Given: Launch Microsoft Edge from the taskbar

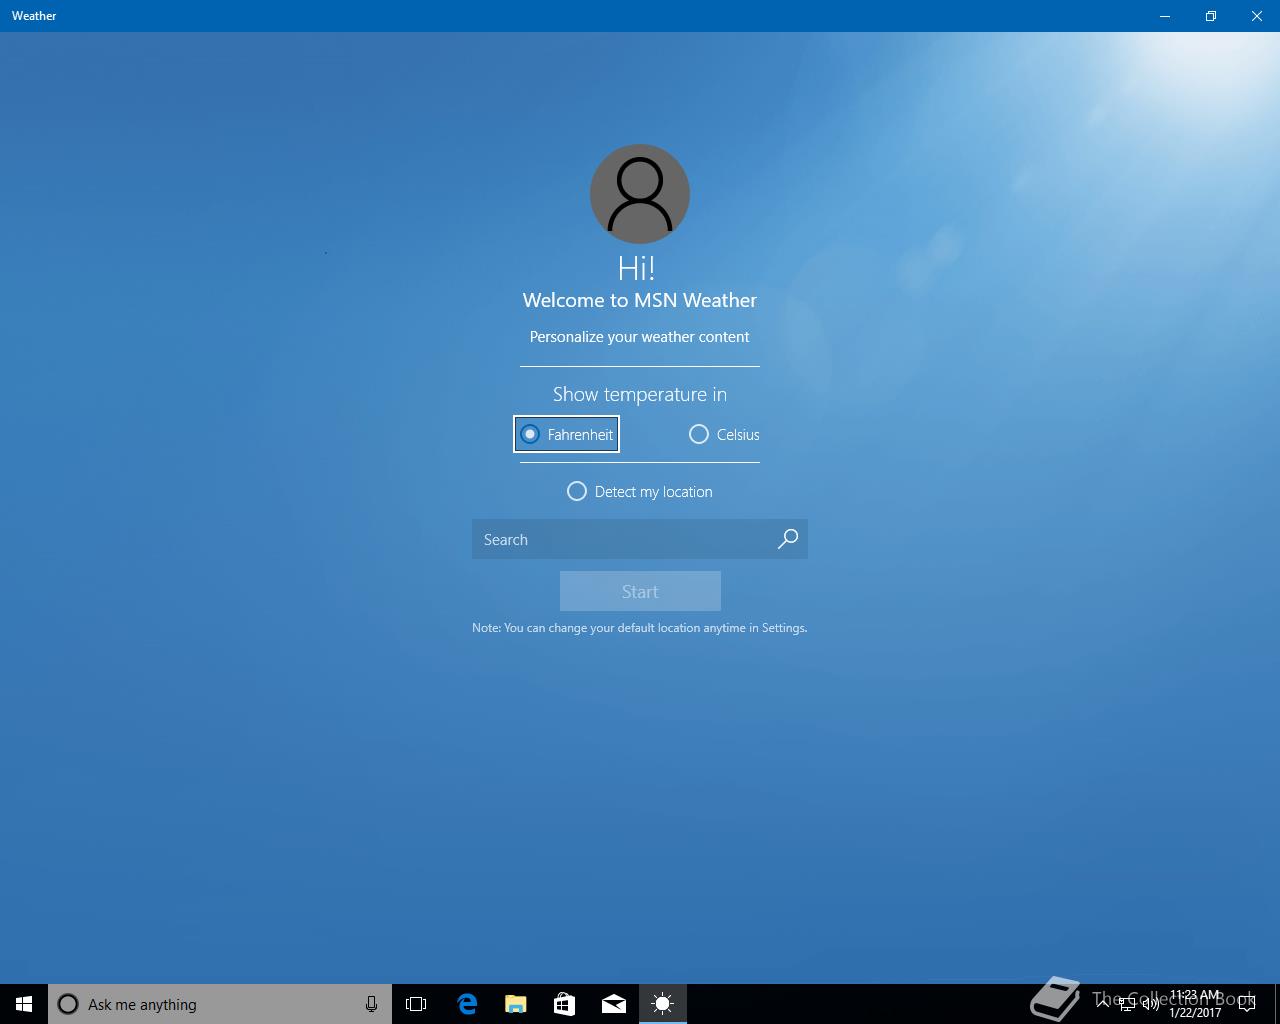Looking at the screenshot, I should click(467, 1004).
